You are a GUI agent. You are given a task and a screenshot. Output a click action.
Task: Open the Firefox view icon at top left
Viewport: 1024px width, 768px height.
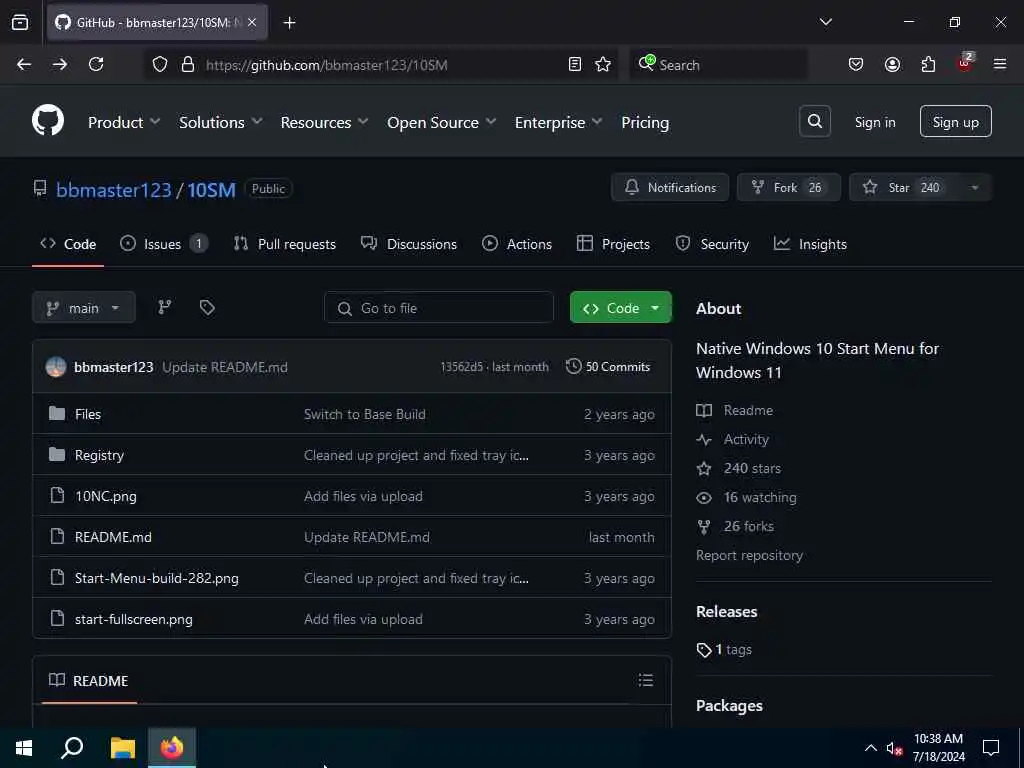coord(20,23)
